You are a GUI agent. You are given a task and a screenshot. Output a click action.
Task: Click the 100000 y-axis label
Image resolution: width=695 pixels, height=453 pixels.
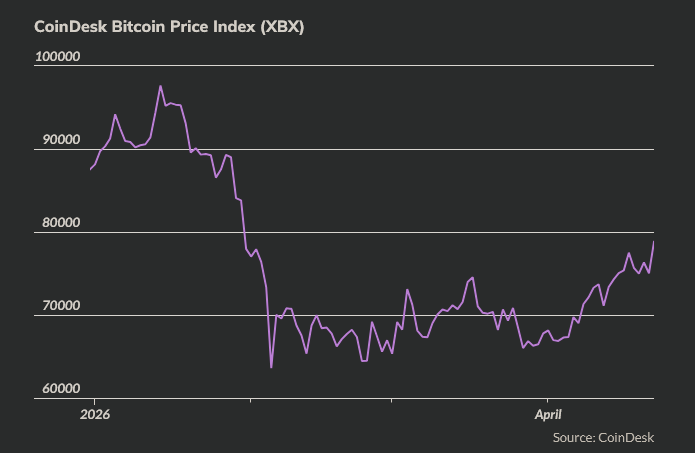(x=58, y=57)
